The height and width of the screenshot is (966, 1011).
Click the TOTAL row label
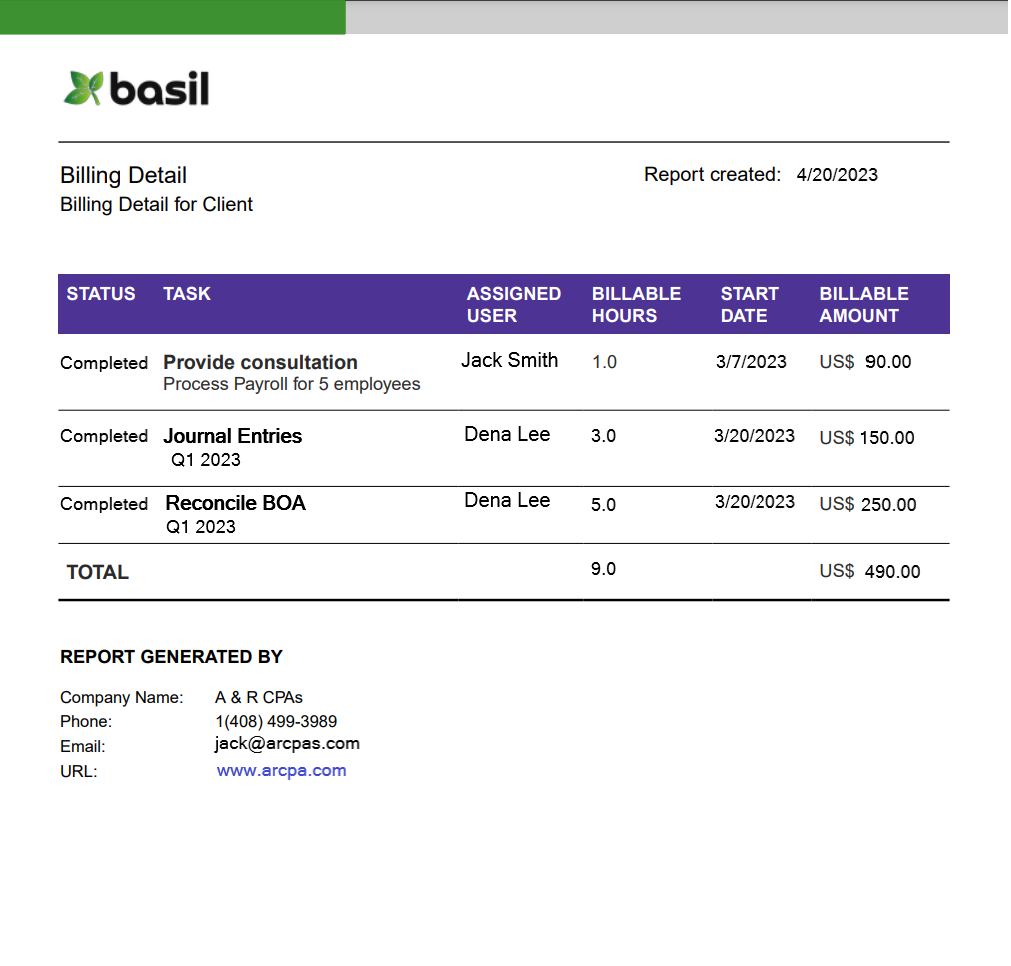(x=98, y=573)
